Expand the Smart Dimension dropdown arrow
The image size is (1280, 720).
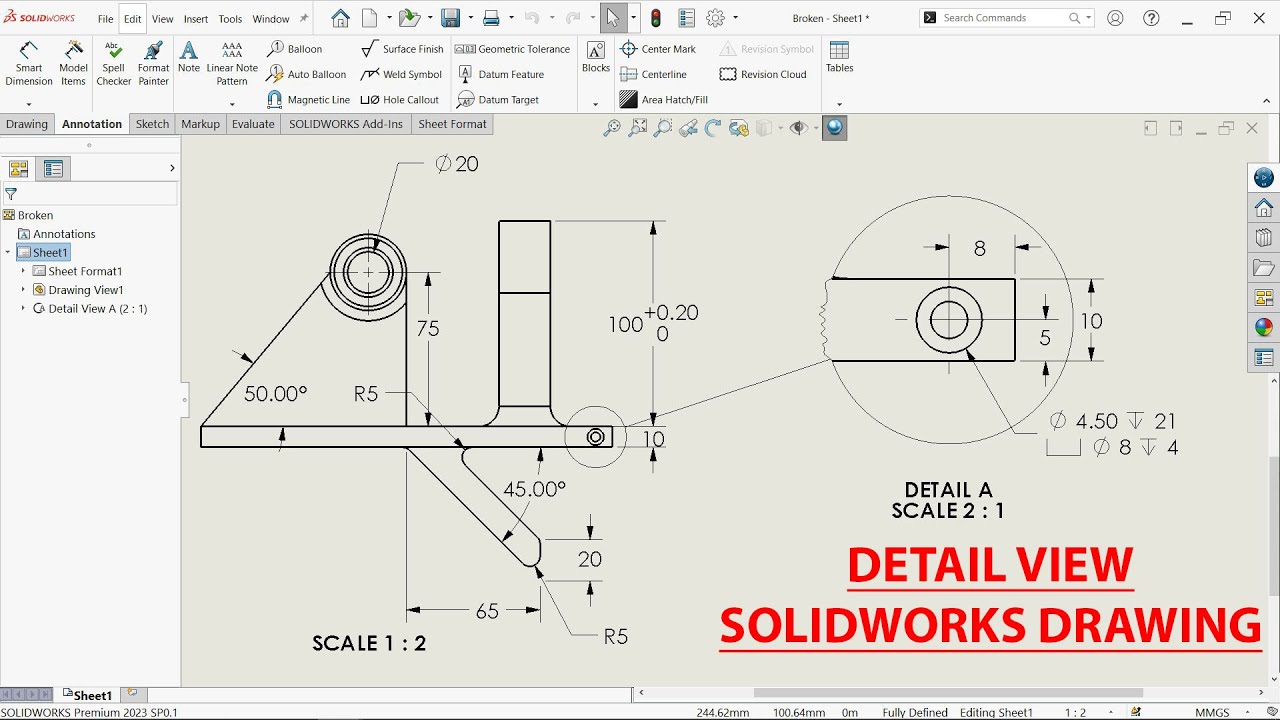[x=29, y=104]
